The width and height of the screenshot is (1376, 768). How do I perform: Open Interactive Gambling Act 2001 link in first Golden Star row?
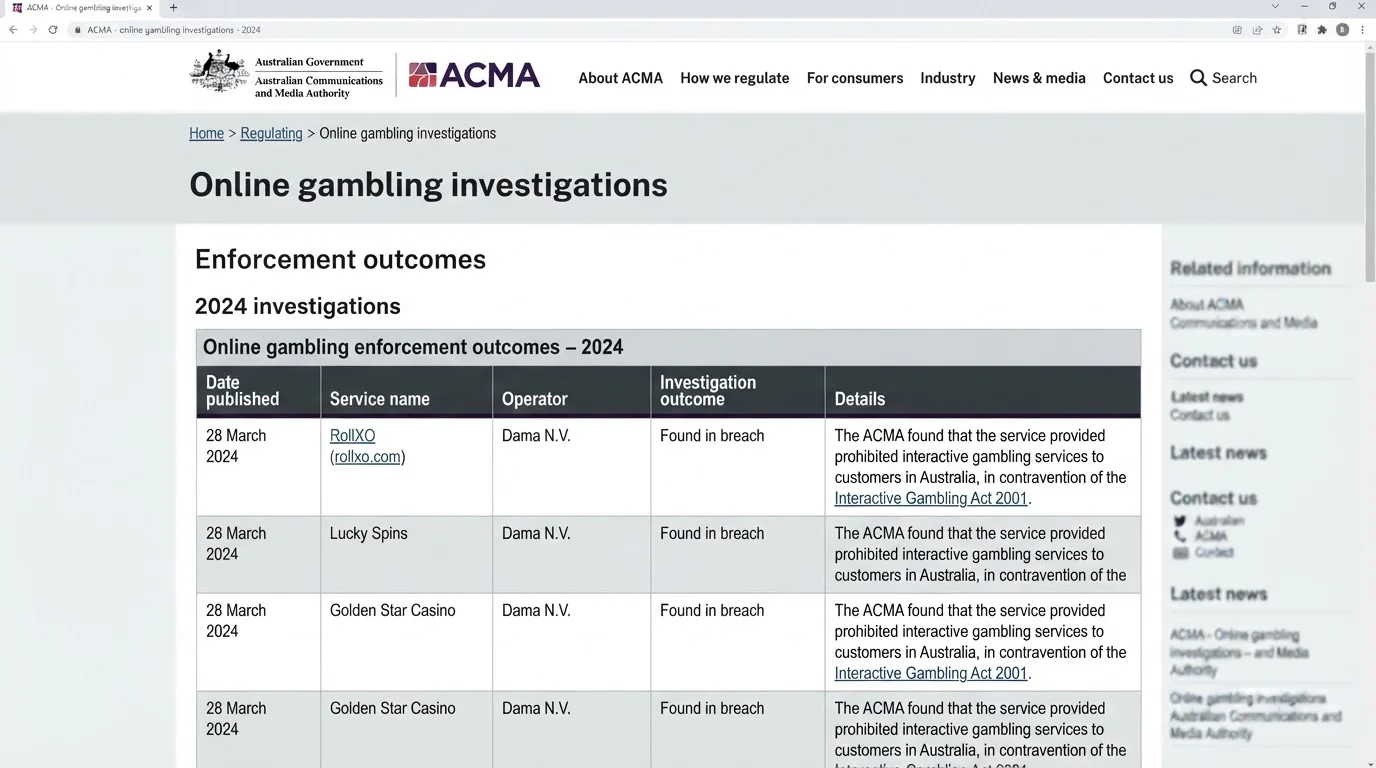pyautogui.click(x=931, y=673)
